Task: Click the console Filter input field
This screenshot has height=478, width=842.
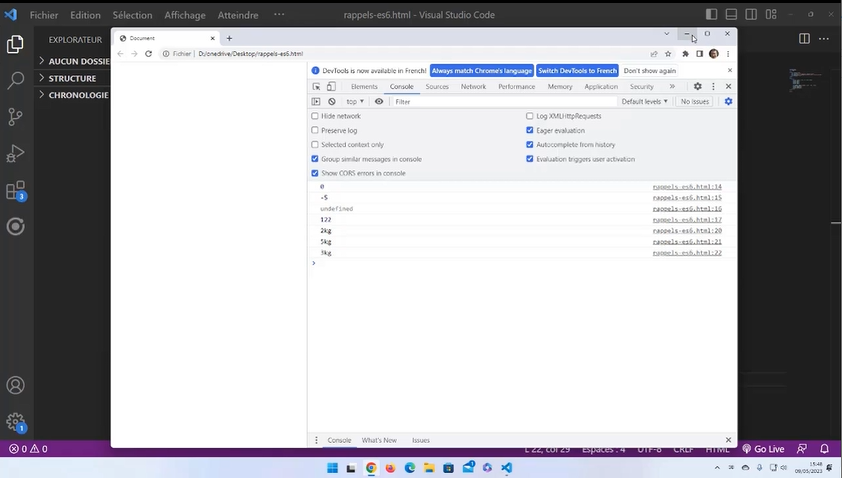Action: [x=504, y=102]
